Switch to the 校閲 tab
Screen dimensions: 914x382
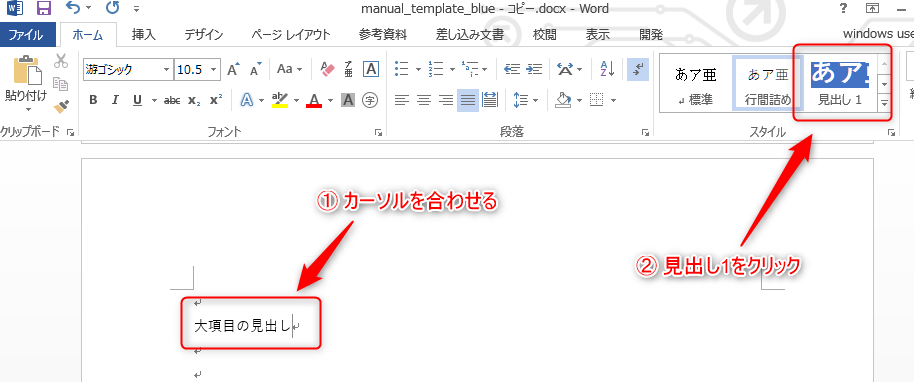(544, 34)
